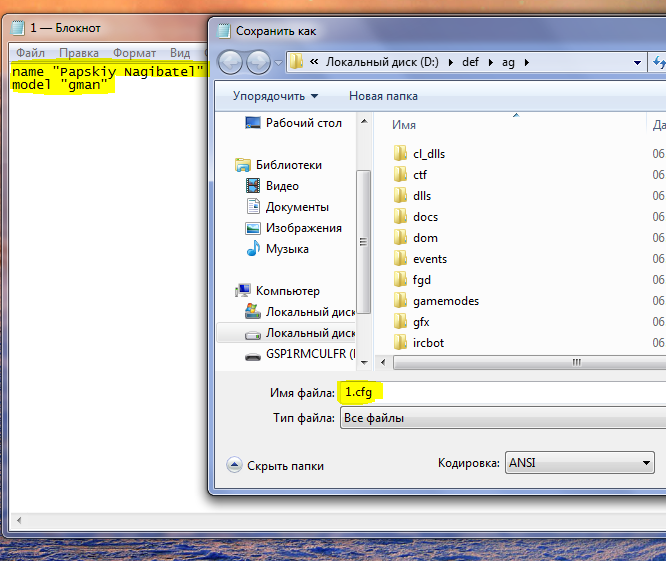Open Кодировка dropdown set to ANSI
The width and height of the screenshot is (666, 561).
click(579, 462)
